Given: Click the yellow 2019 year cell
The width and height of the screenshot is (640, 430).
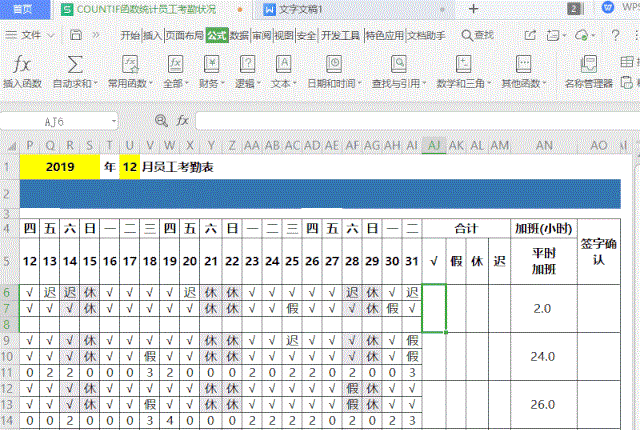Looking at the screenshot, I should pyautogui.click(x=60, y=166).
